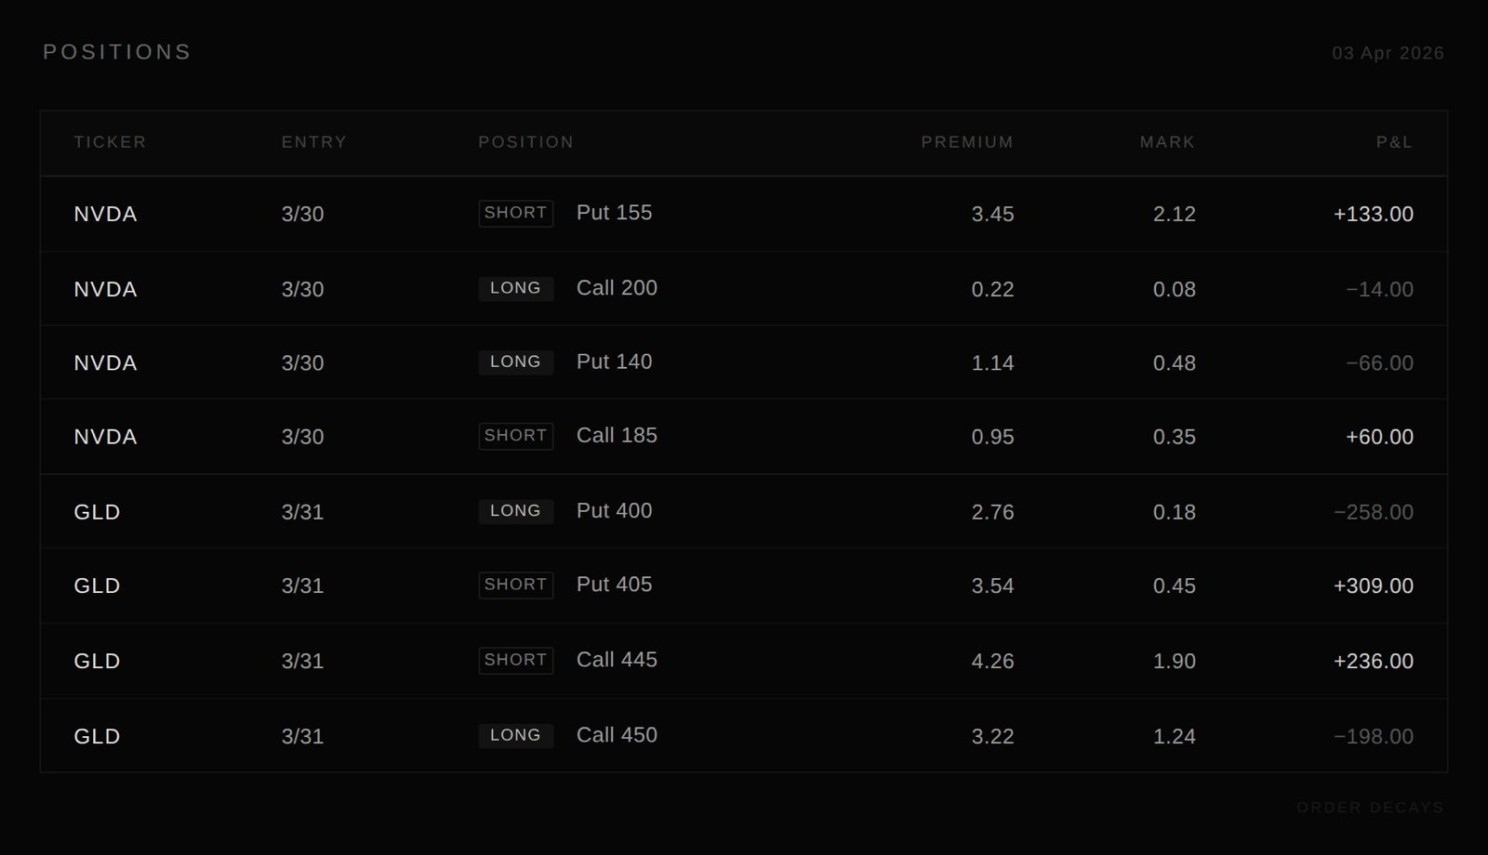Click the ENTRY column header
The width and height of the screenshot is (1488, 855).
click(314, 142)
